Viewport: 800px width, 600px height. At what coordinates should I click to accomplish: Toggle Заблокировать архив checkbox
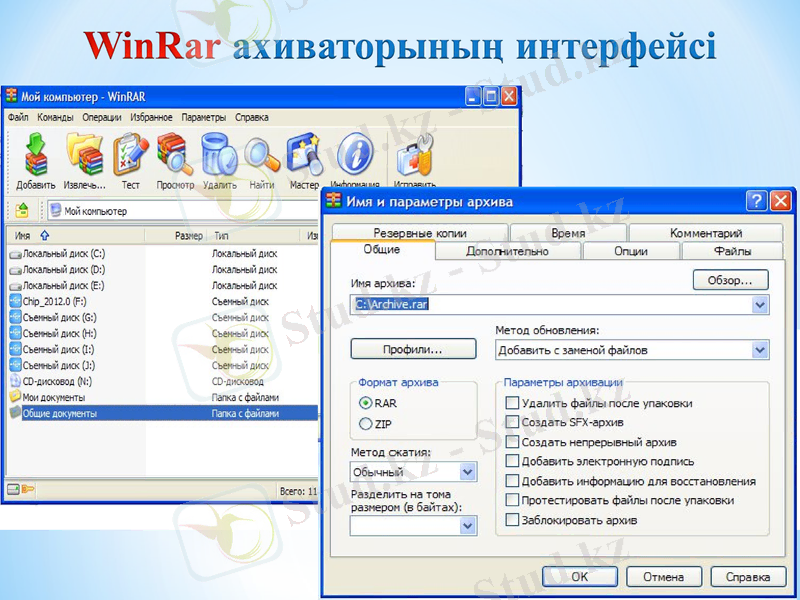coord(513,519)
